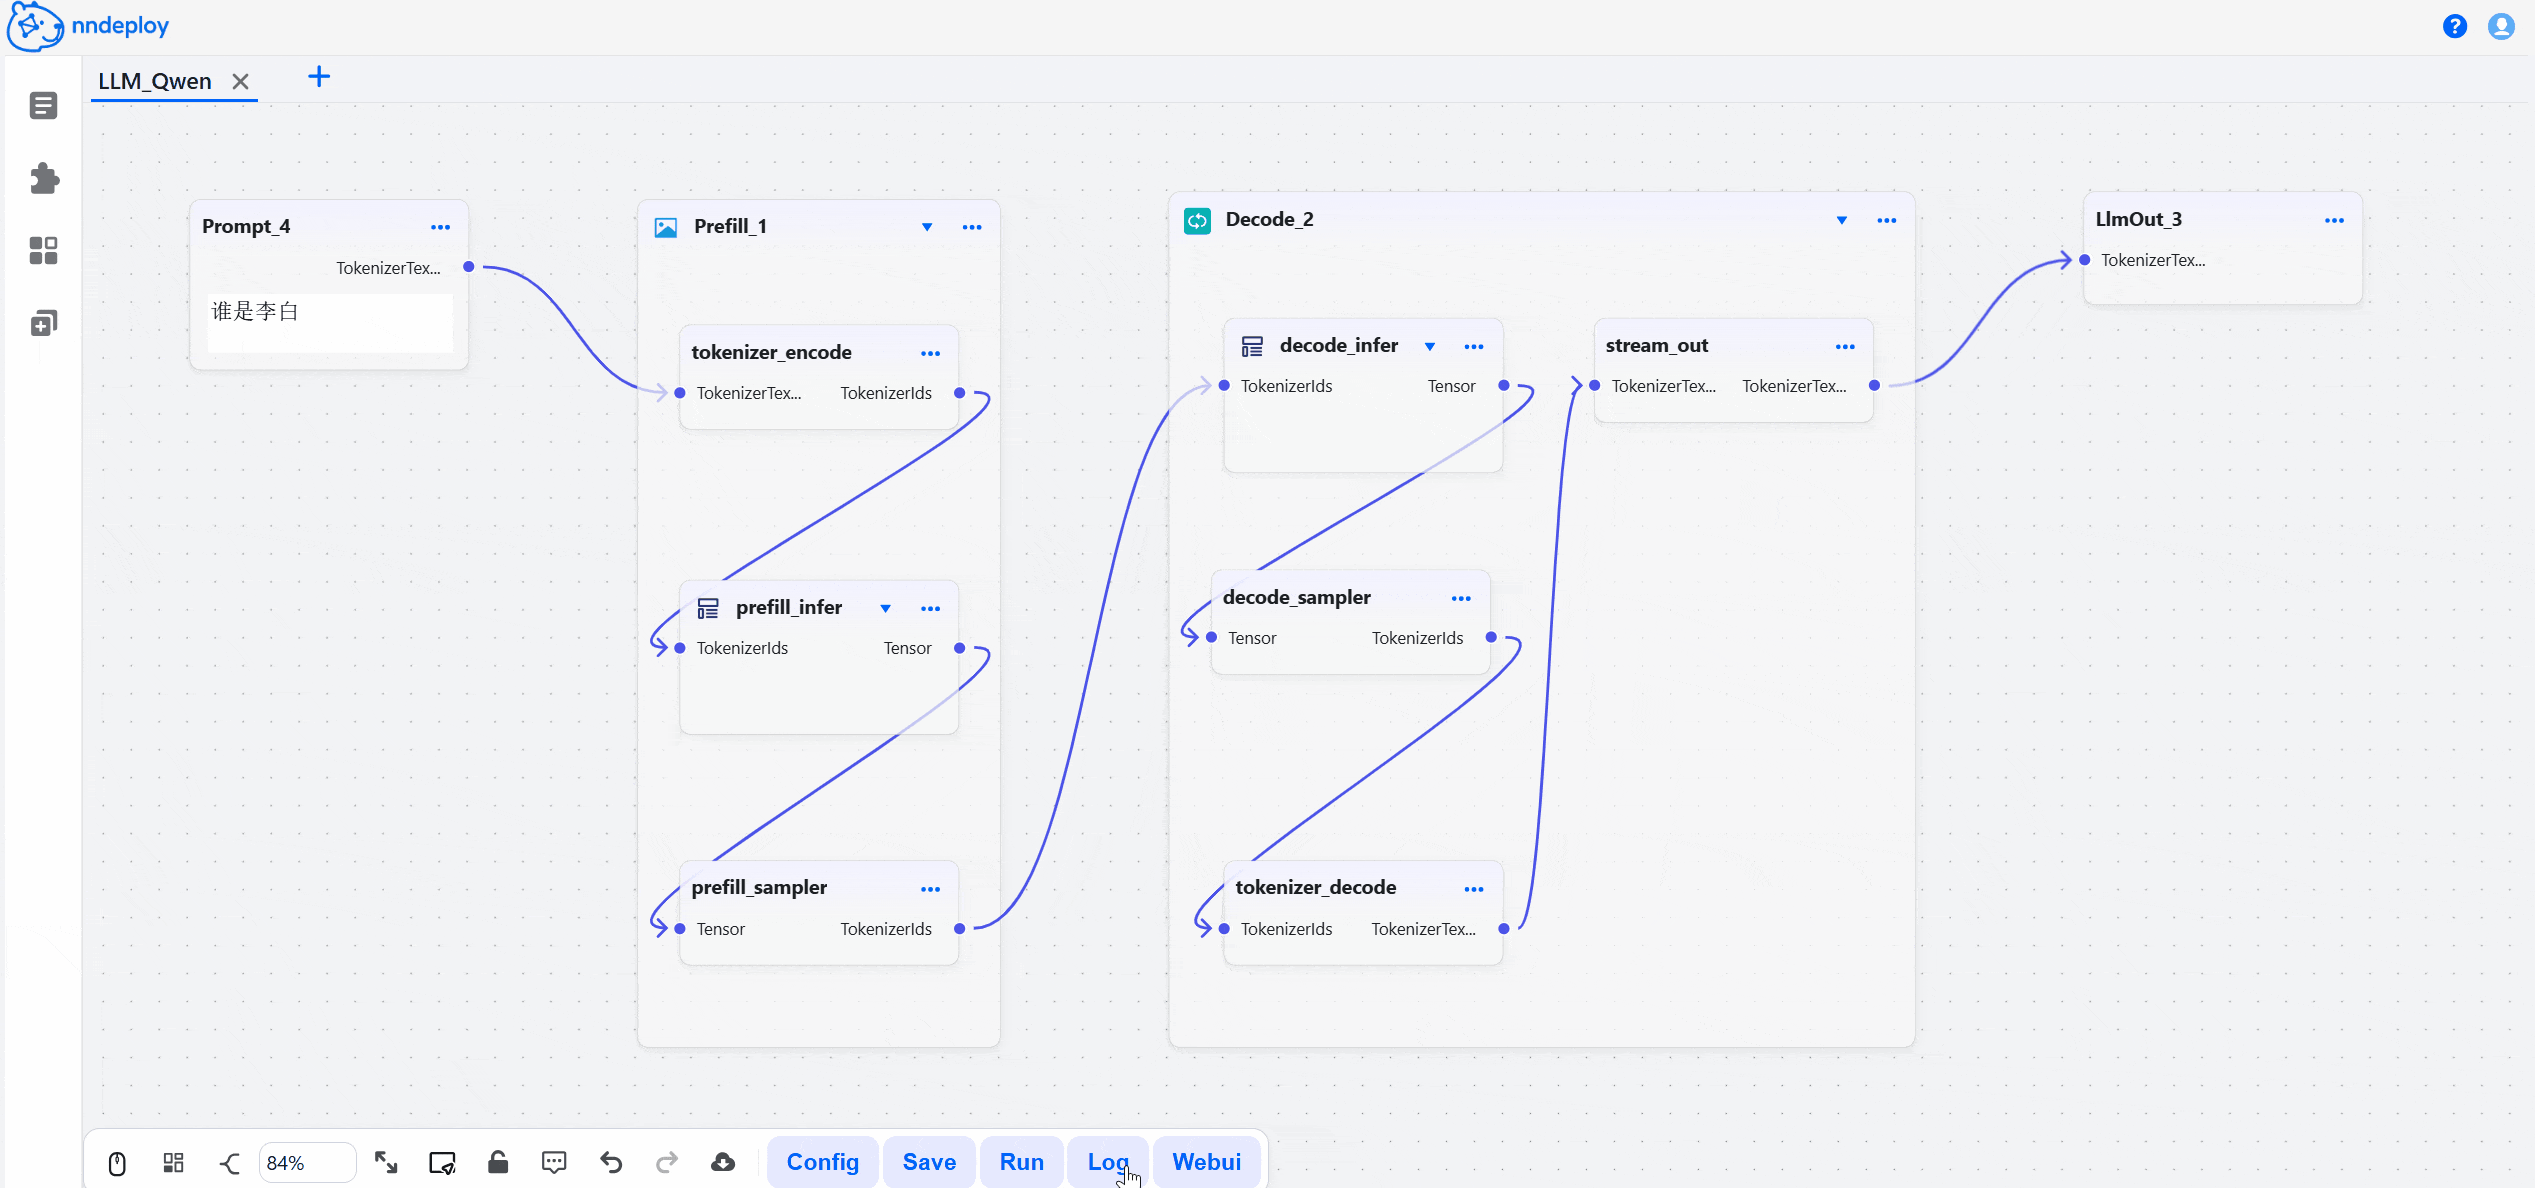The width and height of the screenshot is (2535, 1188).
Task: Click the undo arrow in the toolbar
Action: point(611,1162)
